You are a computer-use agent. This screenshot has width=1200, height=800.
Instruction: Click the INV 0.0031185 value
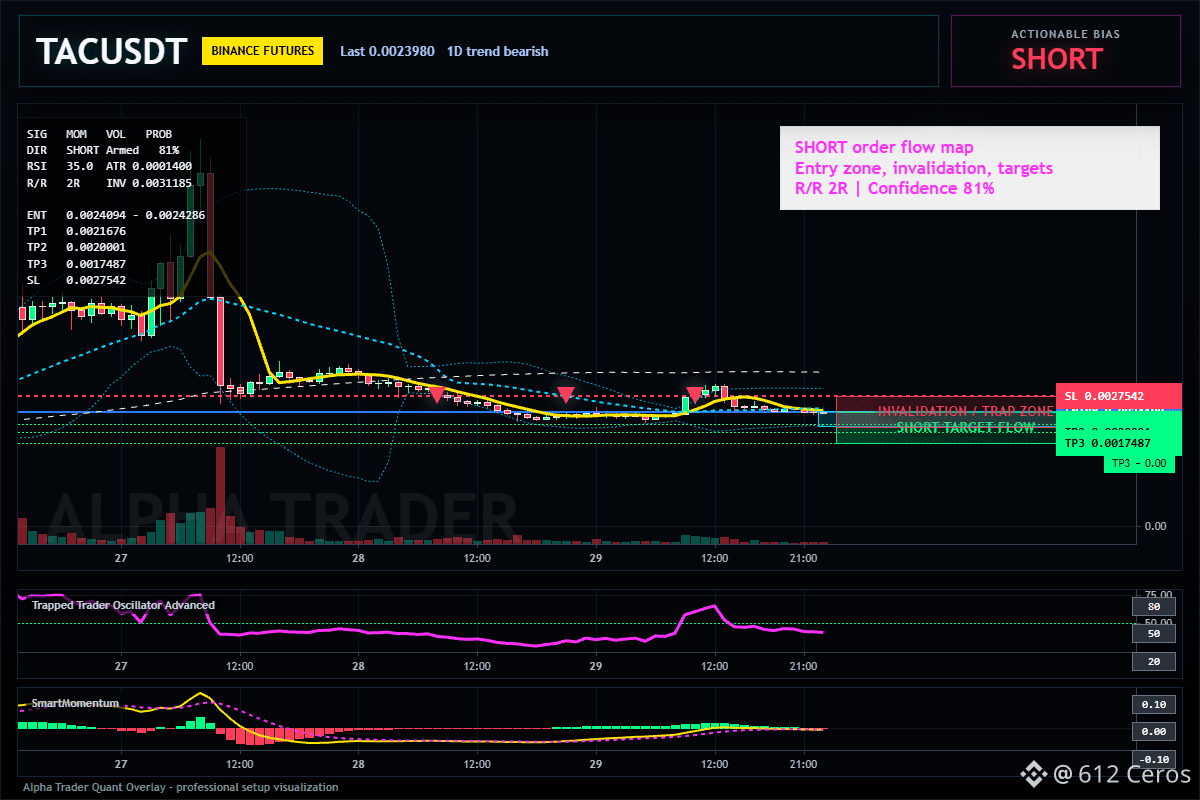click(x=149, y=185)
